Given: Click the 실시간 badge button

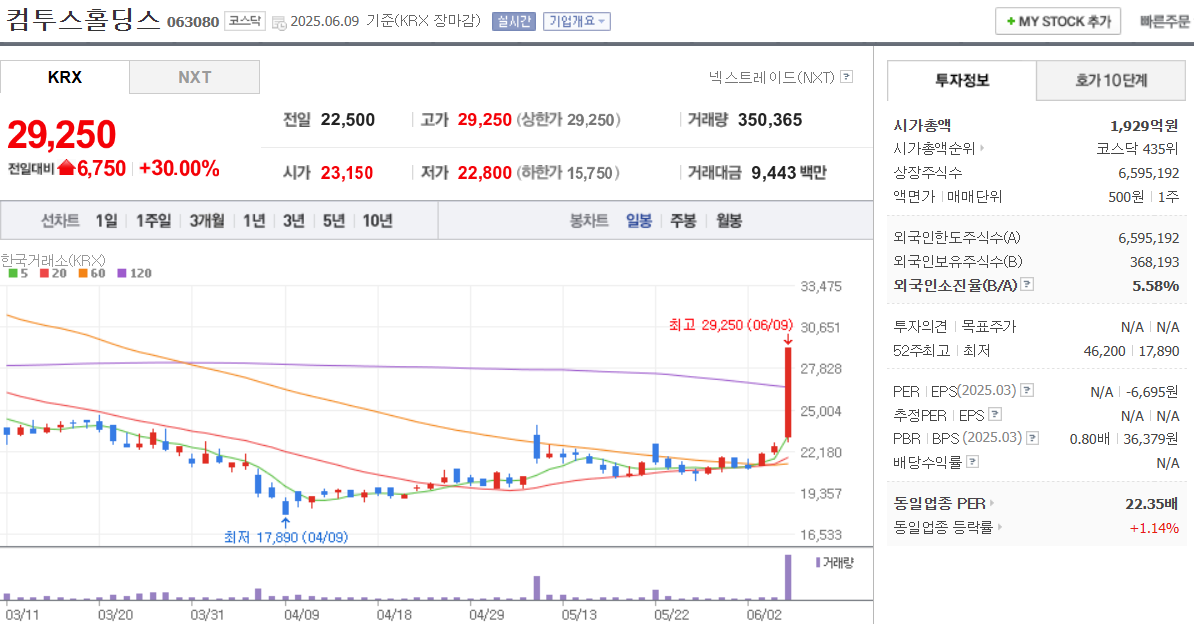Looking at the screenshot, I should 514,21.
